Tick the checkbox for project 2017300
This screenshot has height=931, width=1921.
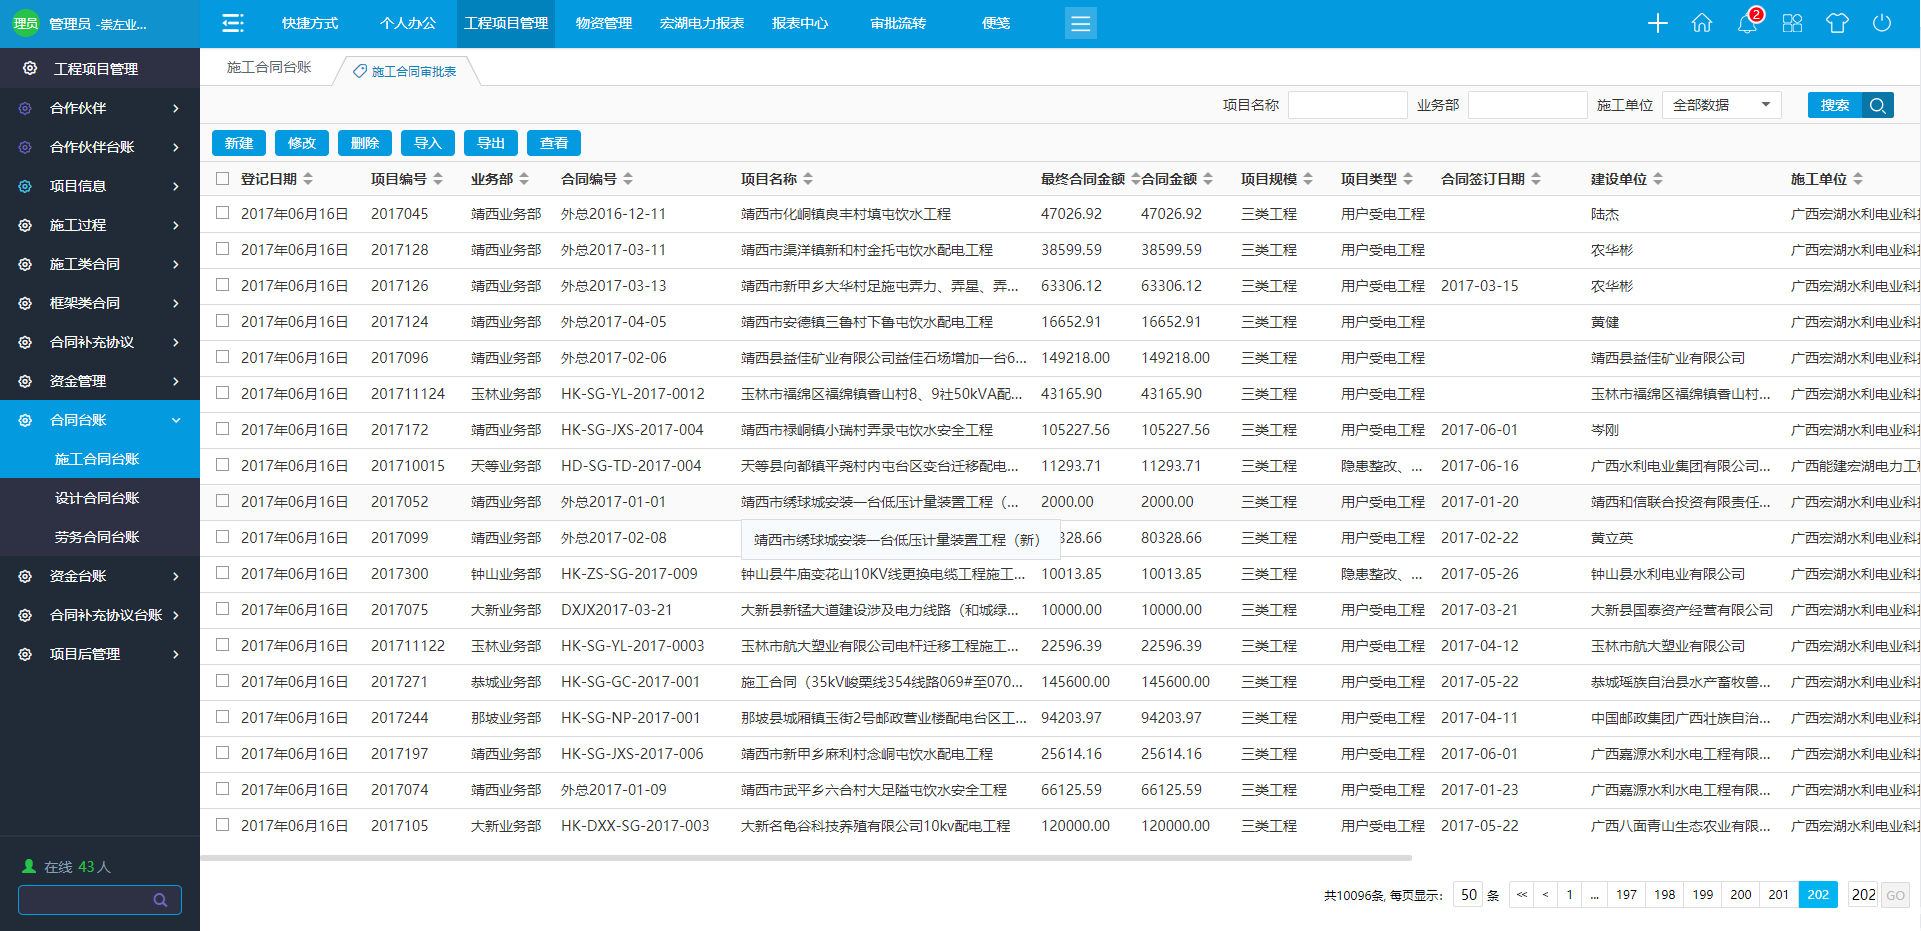pos(223,573)
